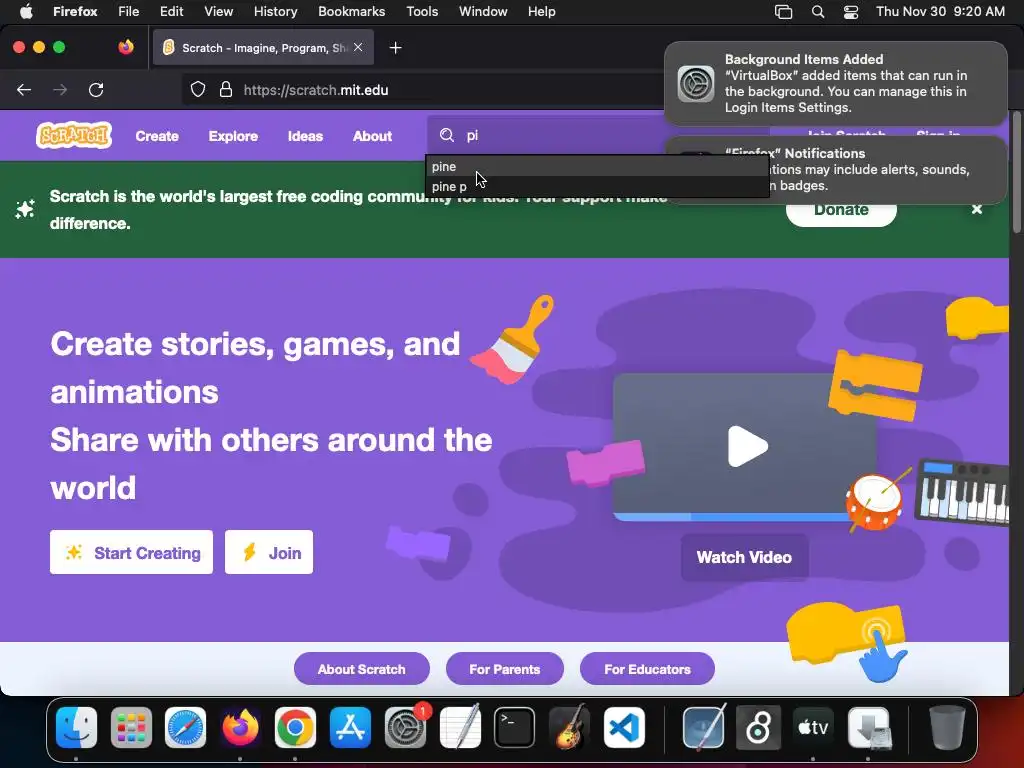This screenshot has width=1024, height=768.
Task: Click the Scratch search input field
Action: (x=598, y=135)
